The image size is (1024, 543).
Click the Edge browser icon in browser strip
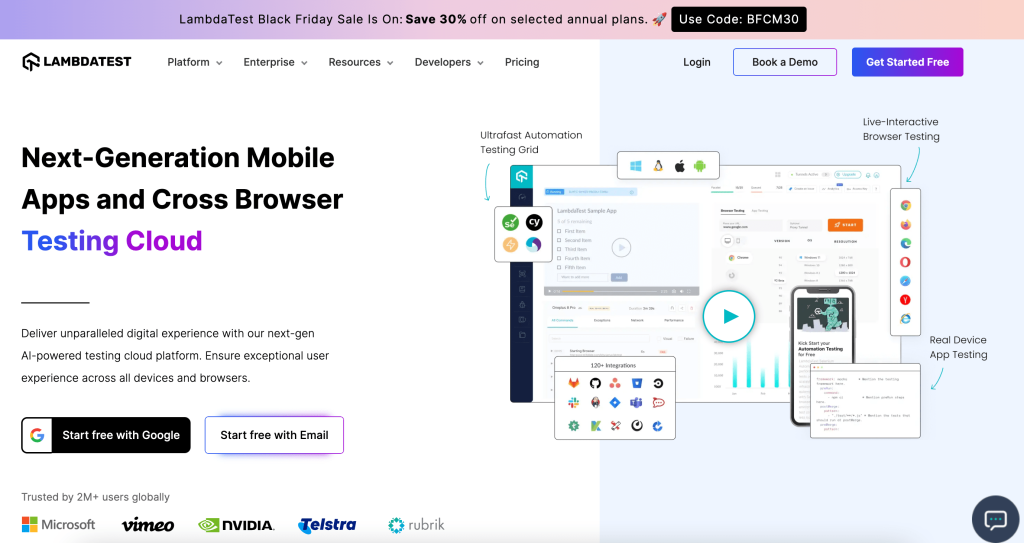tap(906, 243)
